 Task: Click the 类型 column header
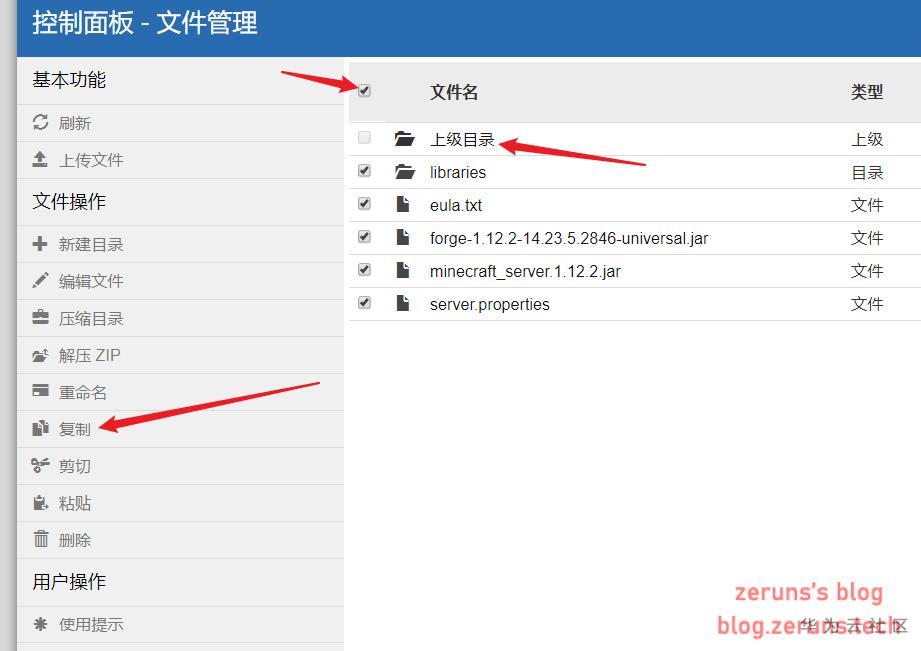tap(867, 92)
